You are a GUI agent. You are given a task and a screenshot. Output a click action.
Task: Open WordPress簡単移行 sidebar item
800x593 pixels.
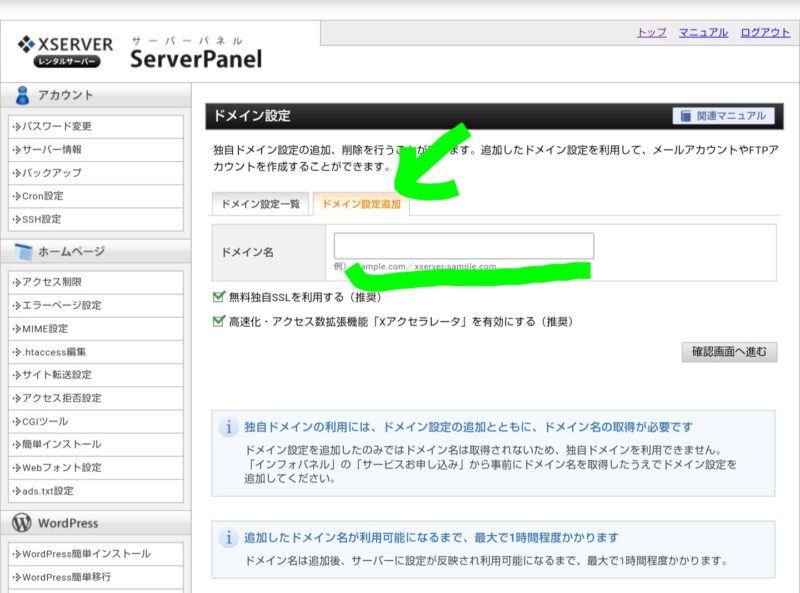96,577
